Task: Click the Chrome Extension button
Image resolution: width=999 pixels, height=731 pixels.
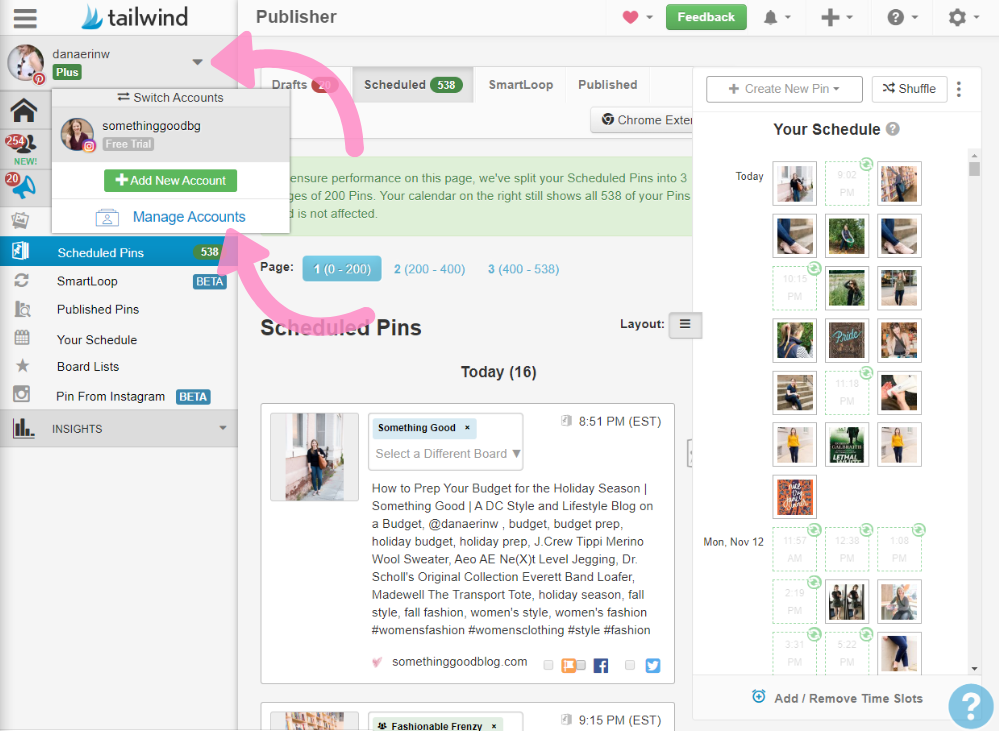Action: (x=643, y=120)
